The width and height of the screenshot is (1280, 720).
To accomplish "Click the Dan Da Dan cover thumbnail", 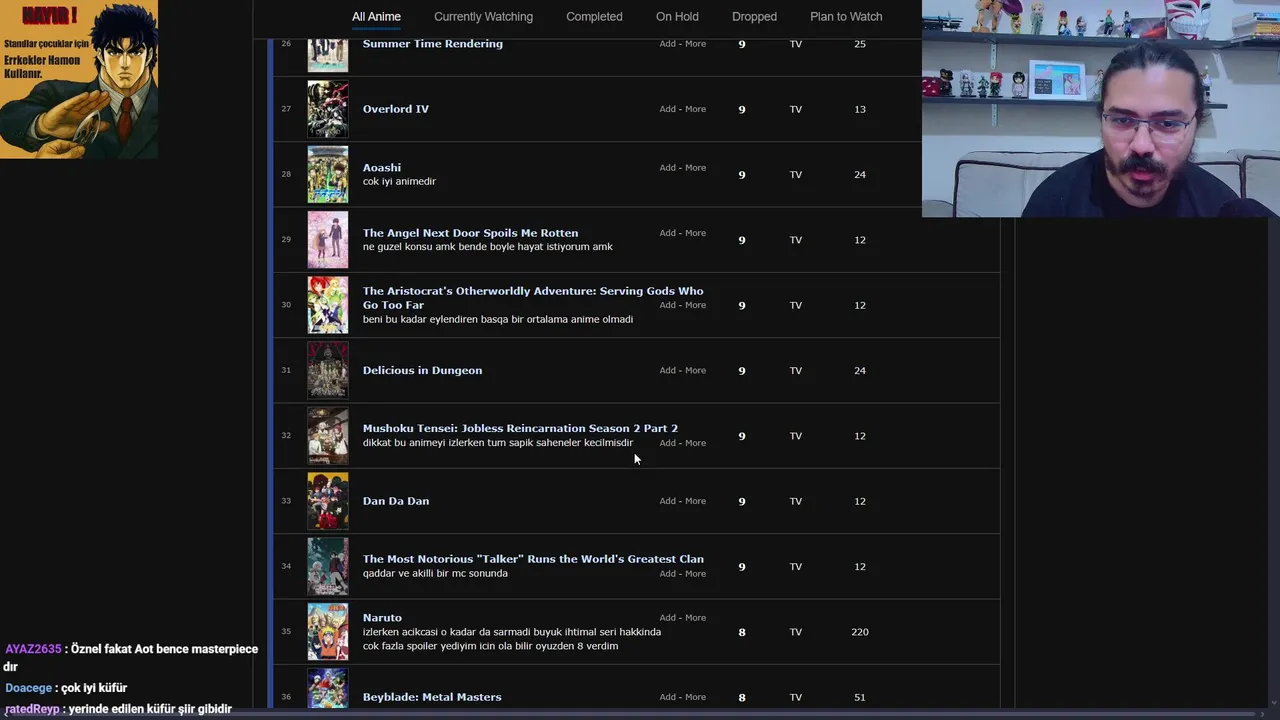I will [328, 501].
